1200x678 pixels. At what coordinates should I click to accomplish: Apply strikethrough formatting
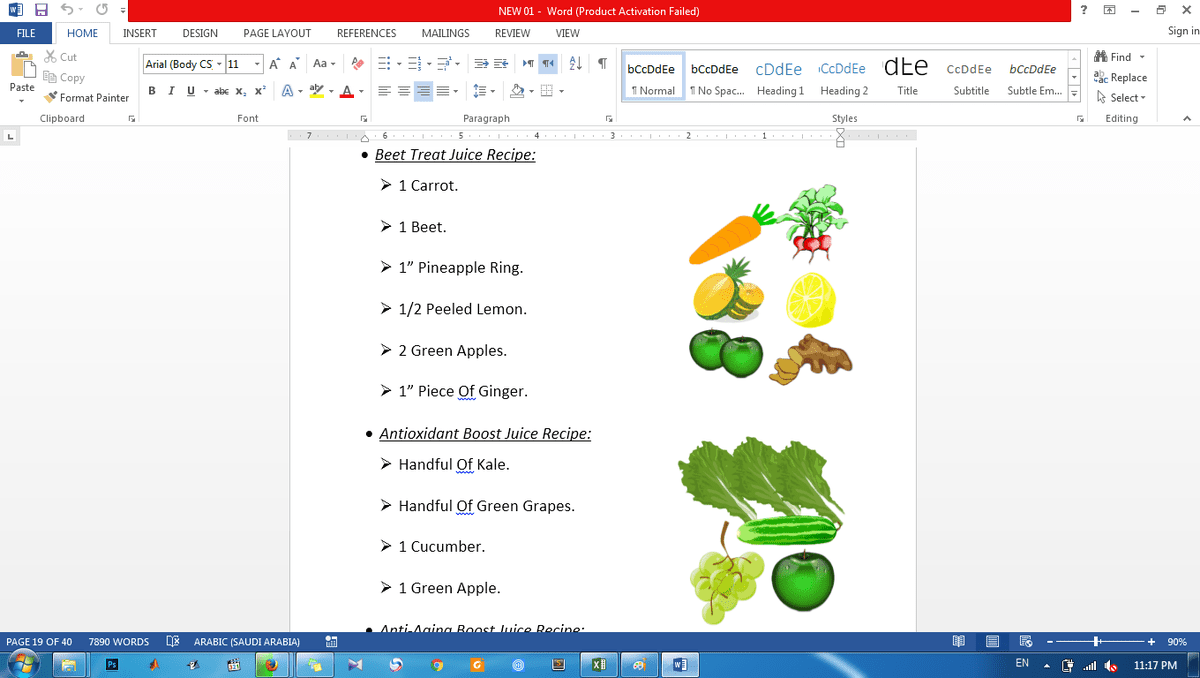coord(221,91)
